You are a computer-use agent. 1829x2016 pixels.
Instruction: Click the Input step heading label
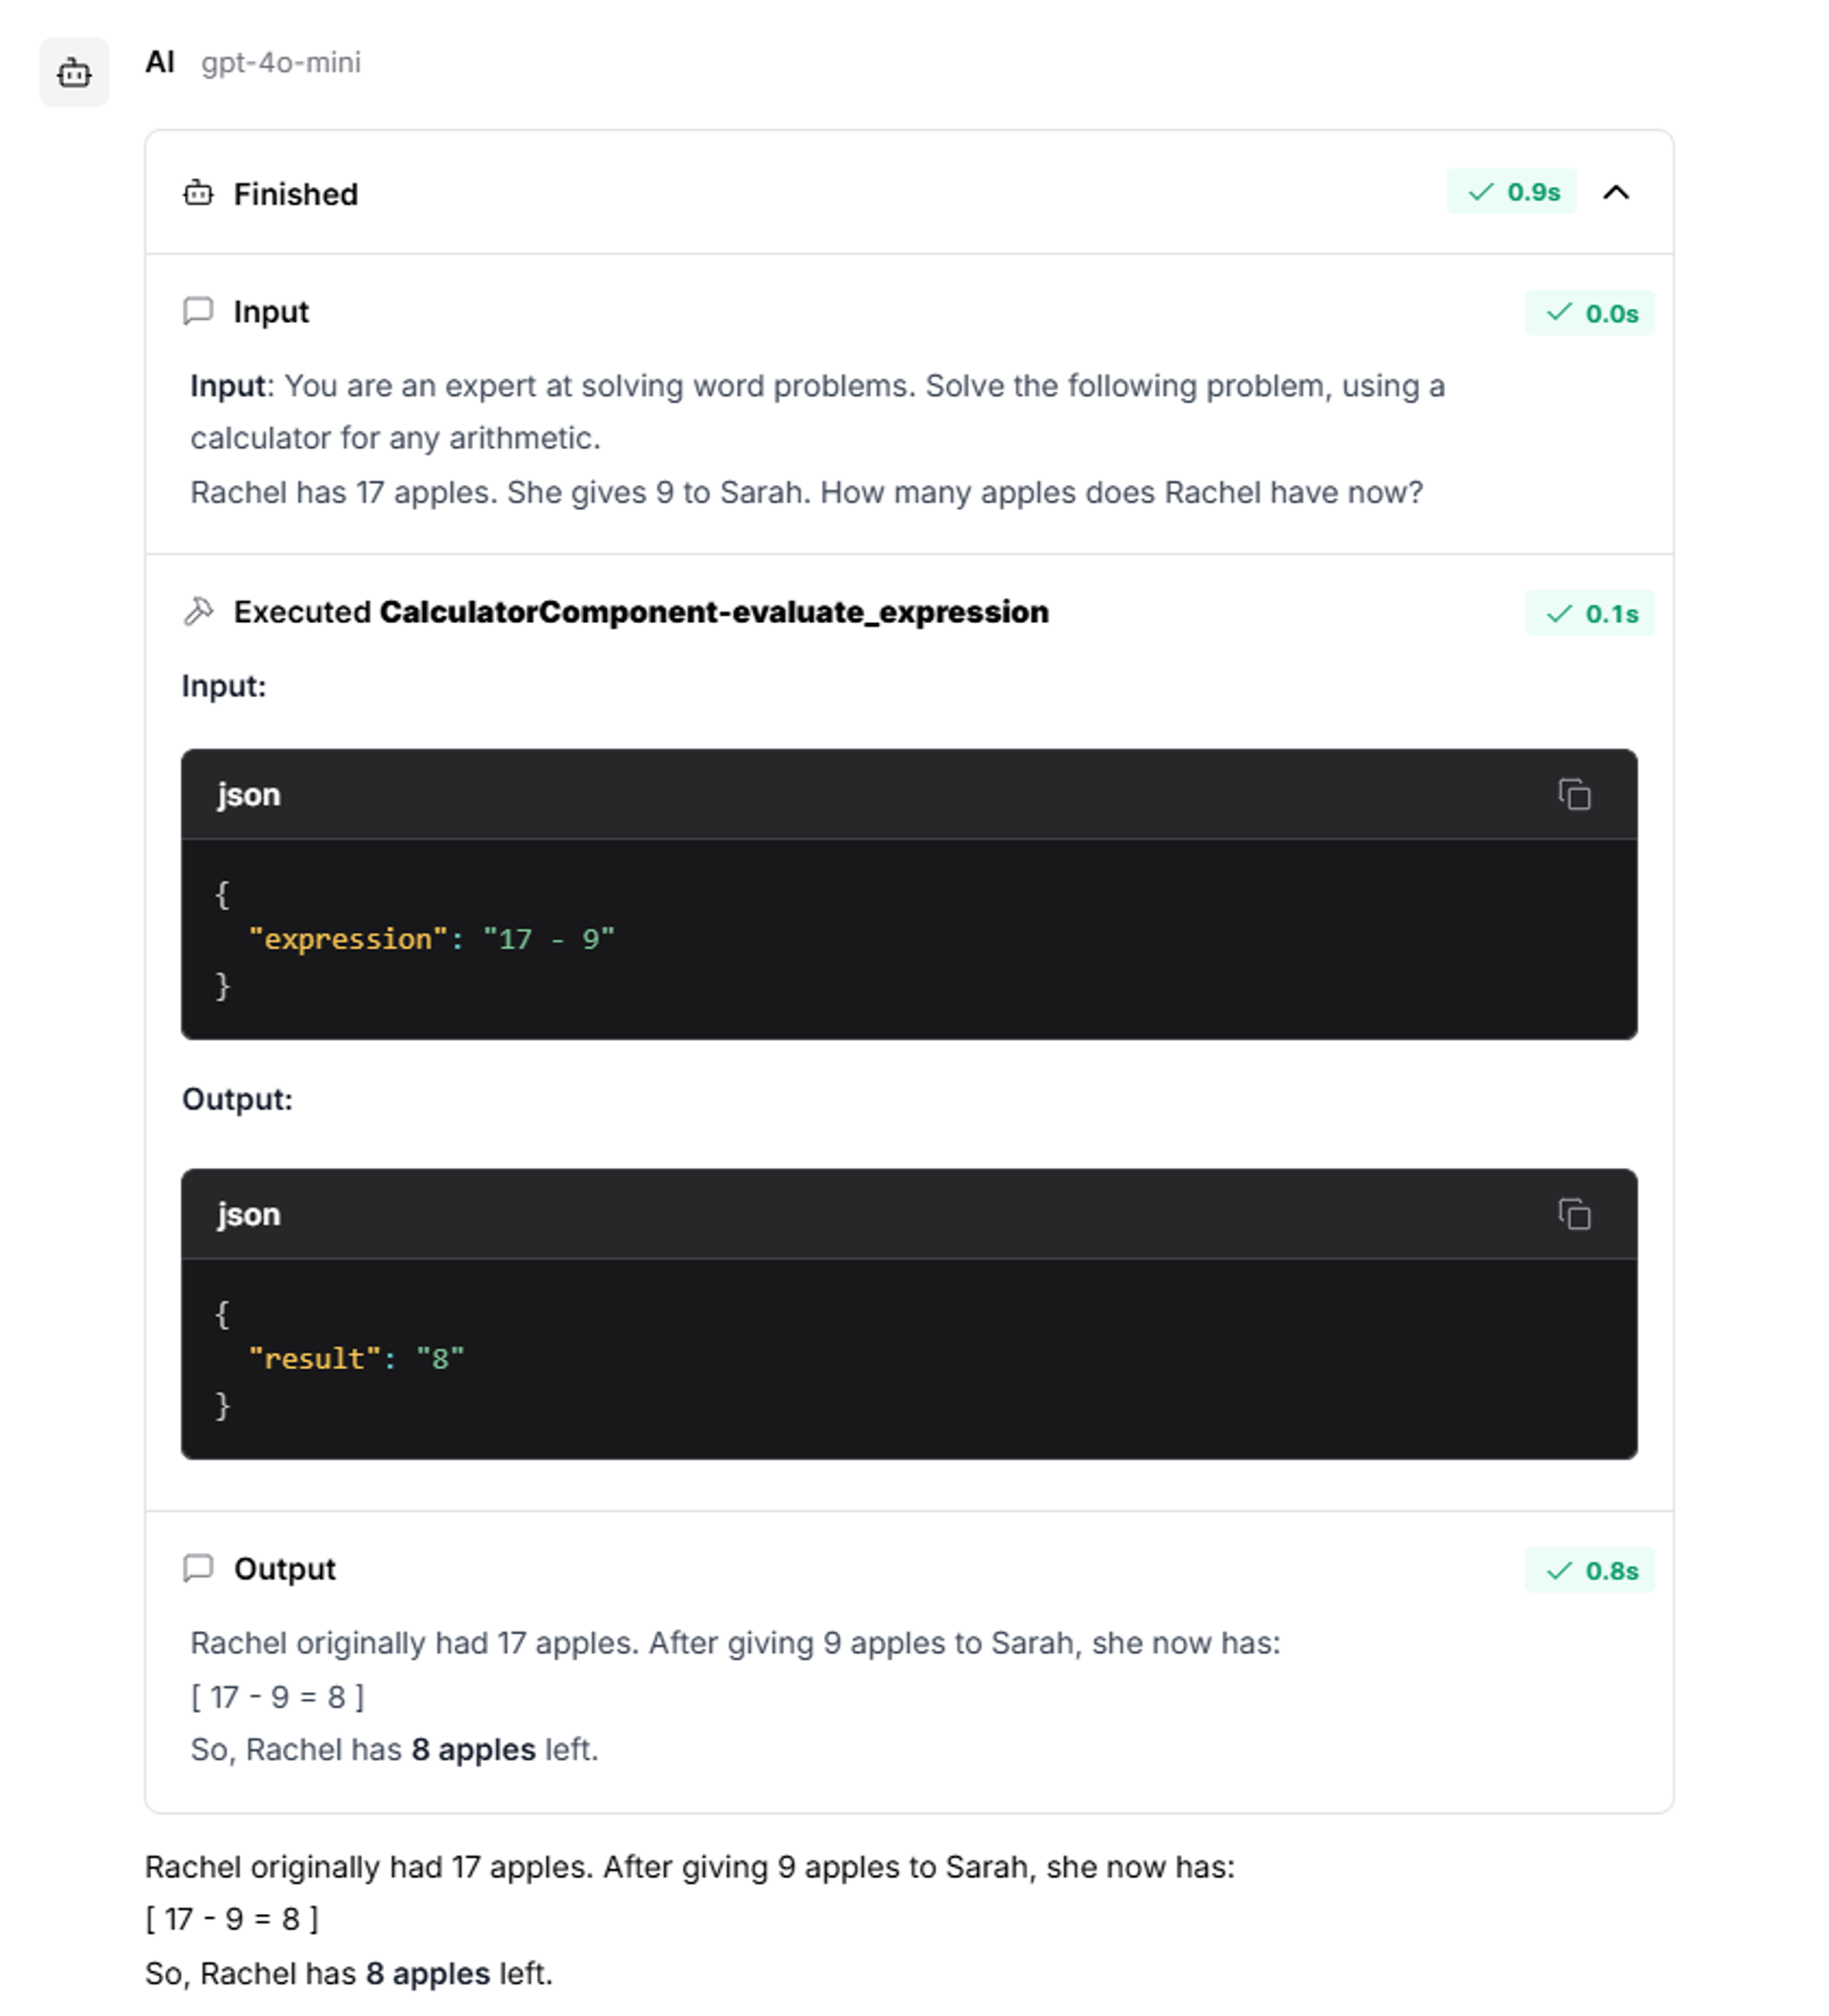tap(271, 312)
